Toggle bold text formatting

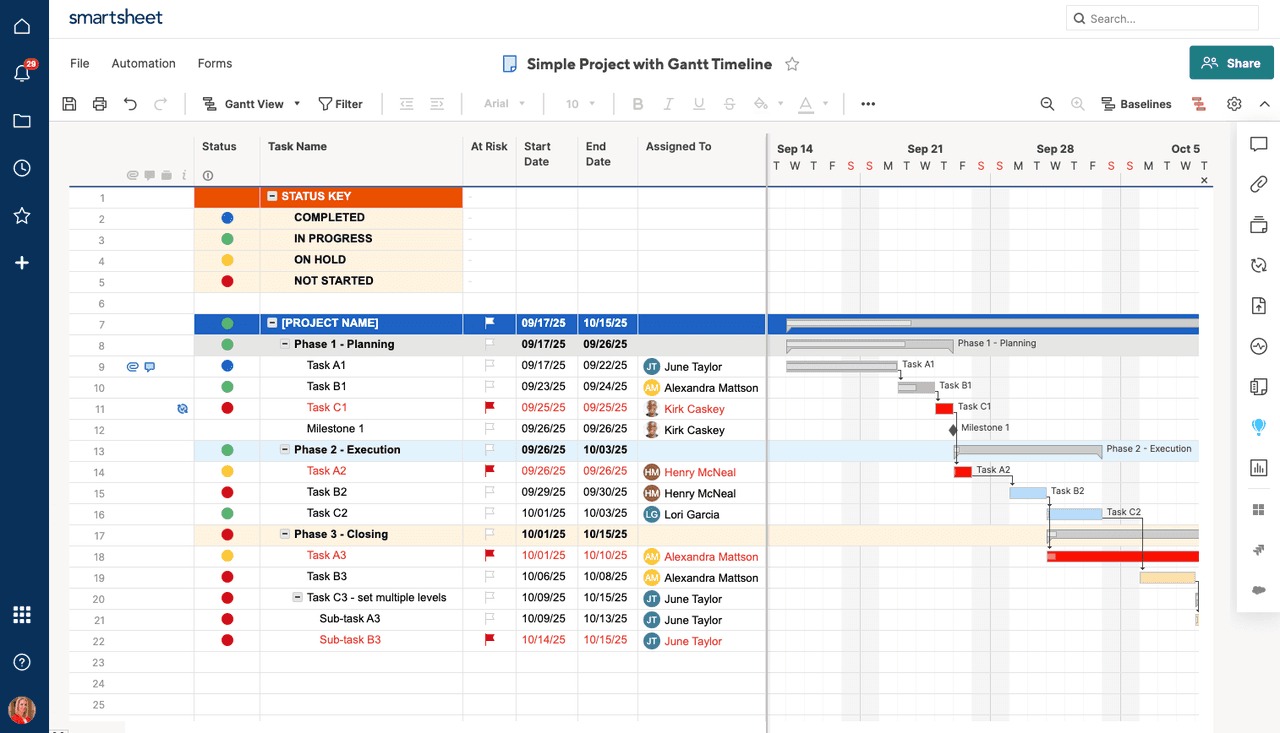click(637, 103)
